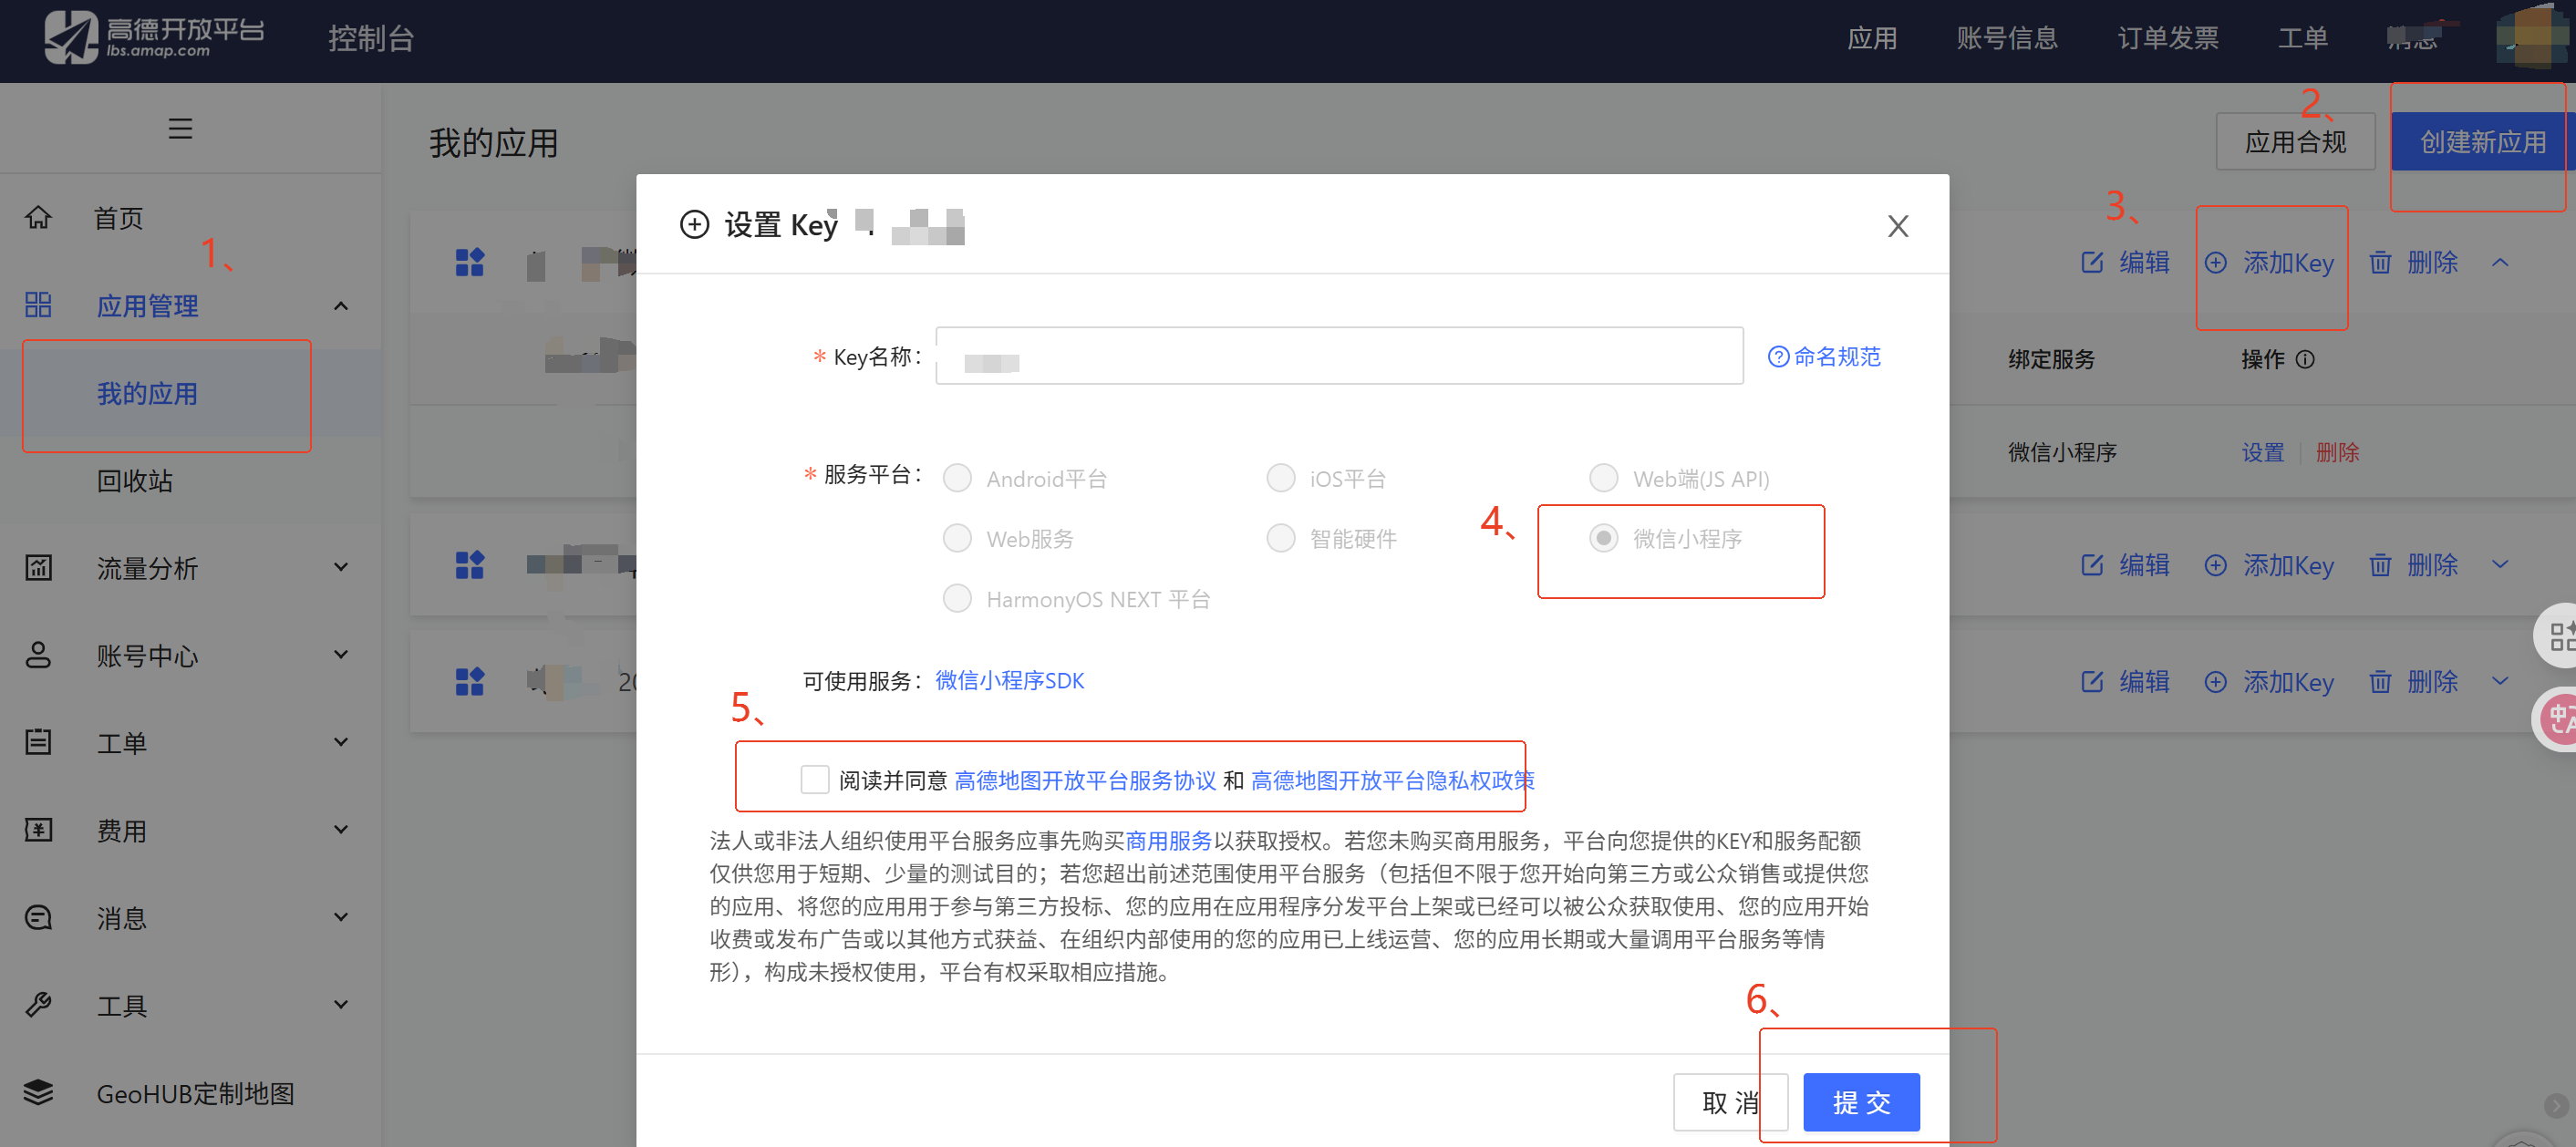The image size is (2576, 1147).
Task: Open the 高德地图开放平台服务协议 link
Action: pos(1085,780)
